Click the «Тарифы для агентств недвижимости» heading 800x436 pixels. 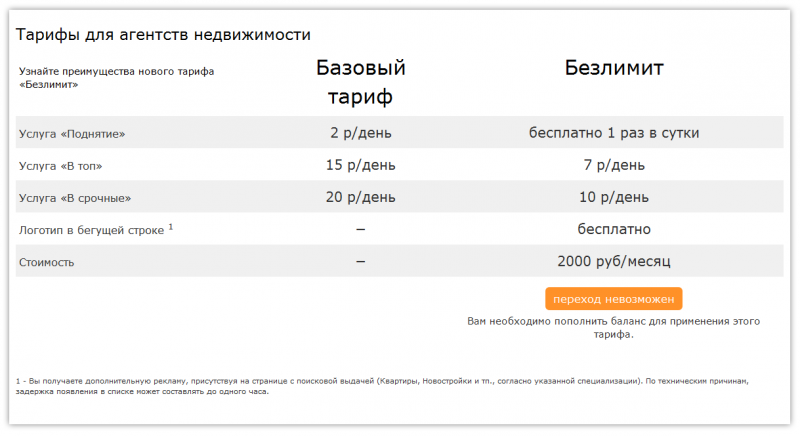point(163,34)
